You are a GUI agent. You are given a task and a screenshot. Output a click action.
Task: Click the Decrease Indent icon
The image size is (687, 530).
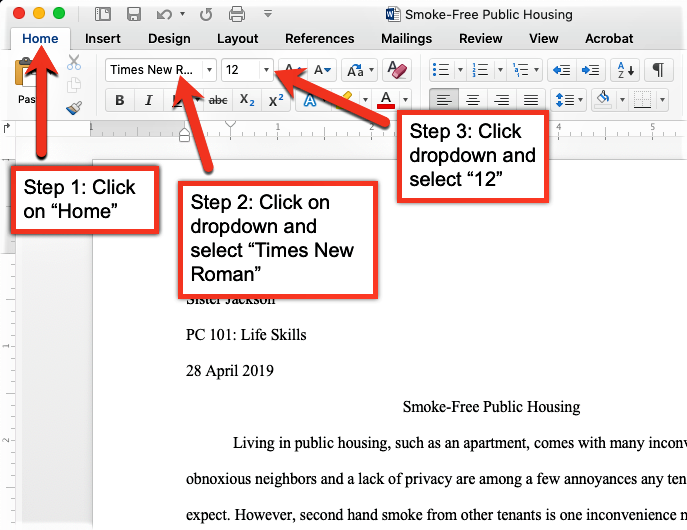562,70
